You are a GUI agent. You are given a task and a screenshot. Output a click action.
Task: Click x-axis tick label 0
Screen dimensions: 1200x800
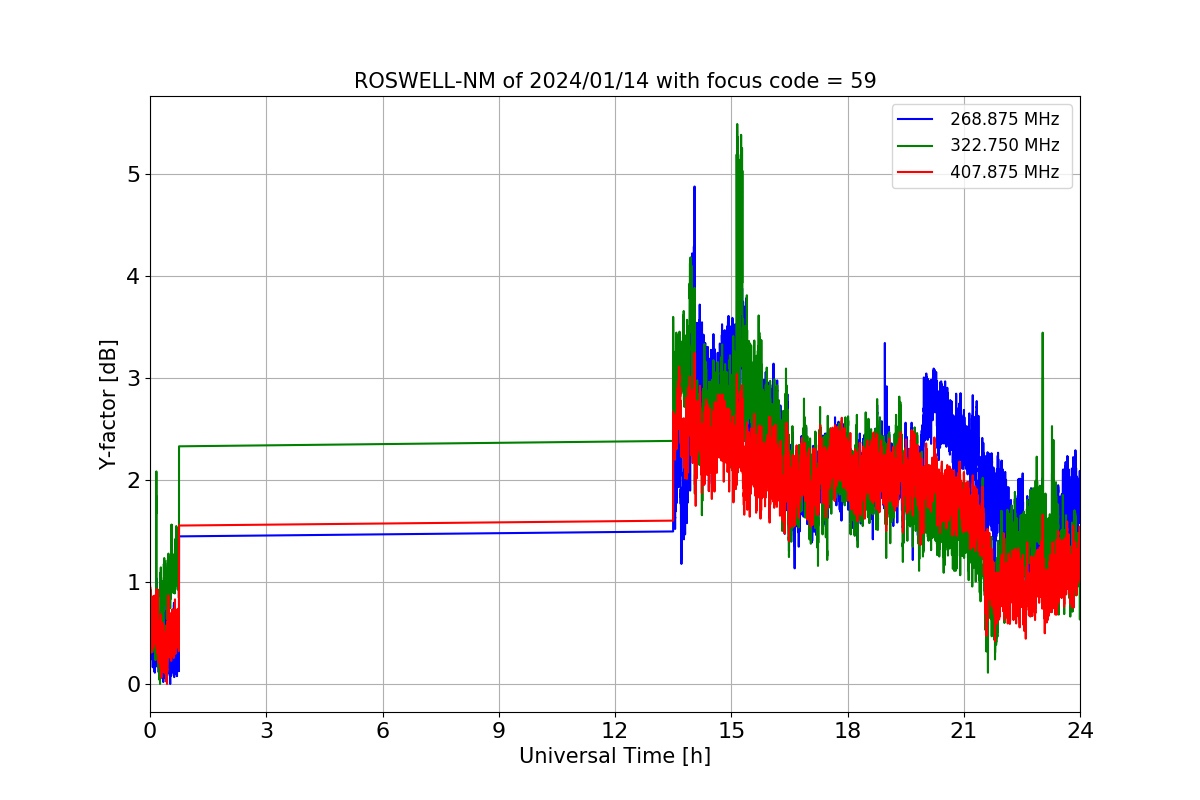pyautogui.click(x=150, y=731)
